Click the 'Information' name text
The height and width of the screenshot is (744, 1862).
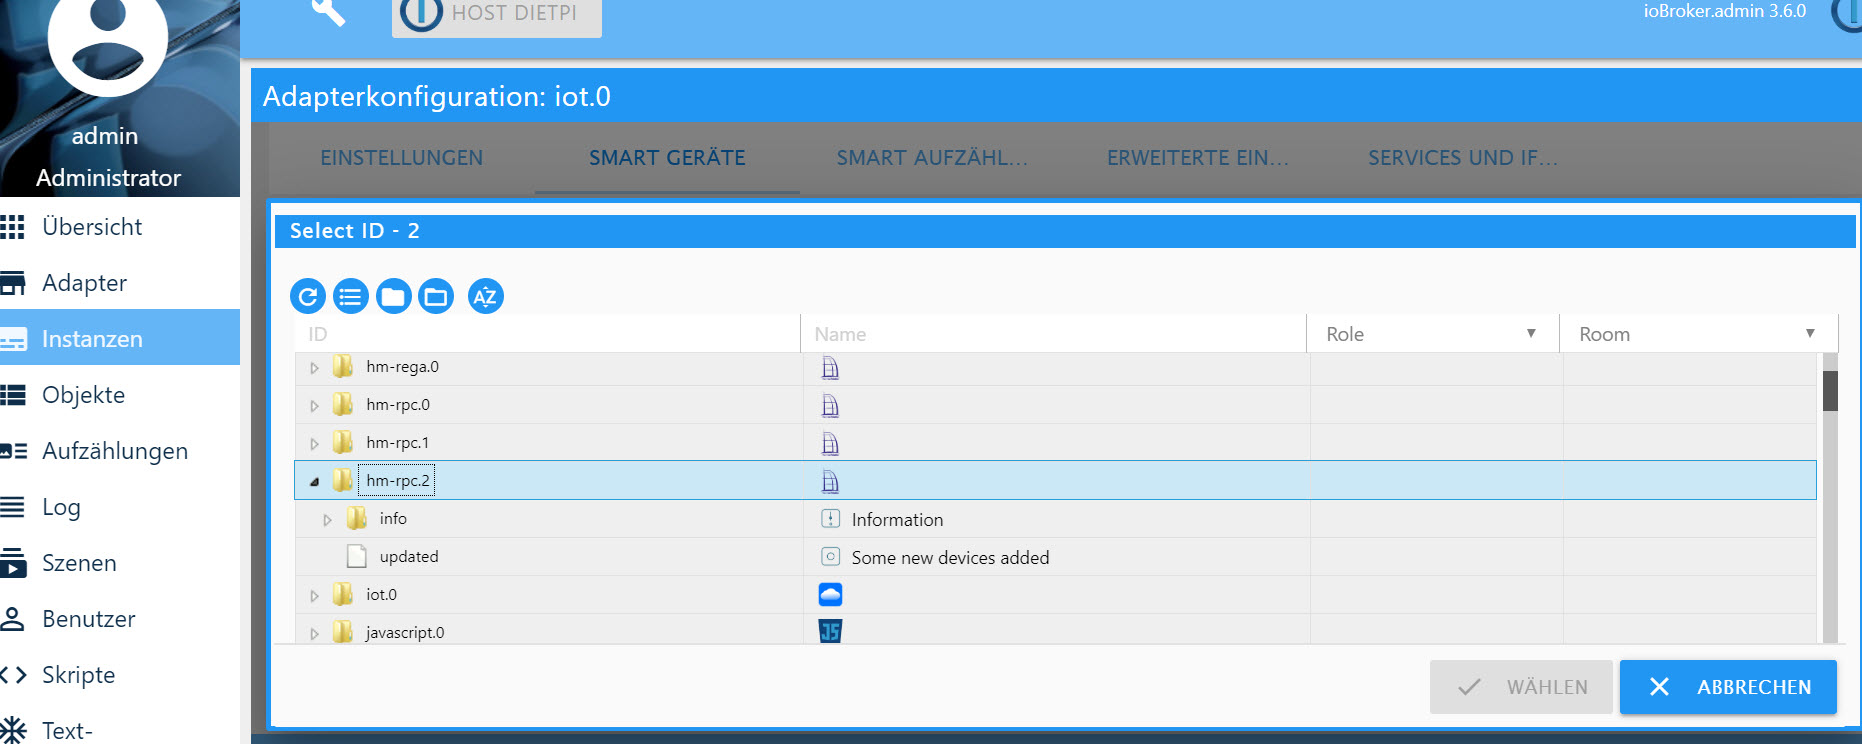coord(897,520)
